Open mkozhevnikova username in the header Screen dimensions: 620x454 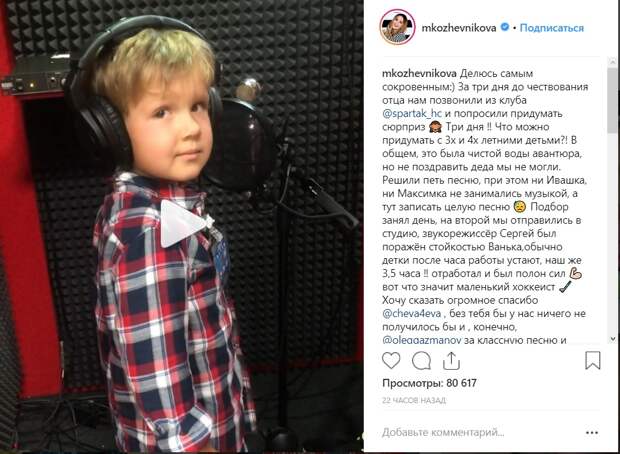pyautogui.click(x=459, y=28)
